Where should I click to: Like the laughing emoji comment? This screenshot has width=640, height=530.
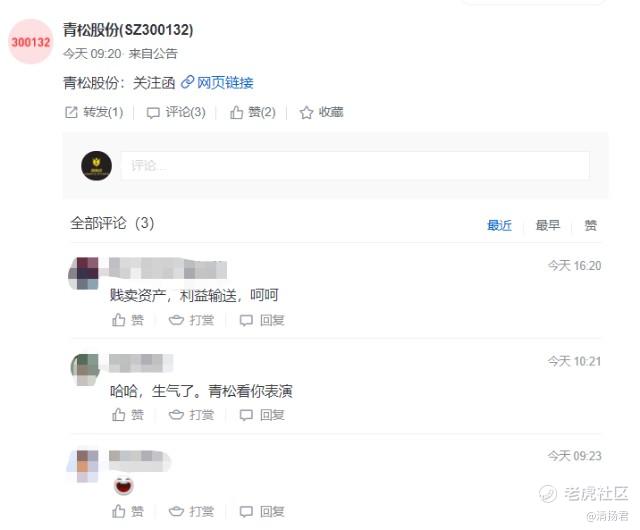pyautogui.click(x=128, y=511)
